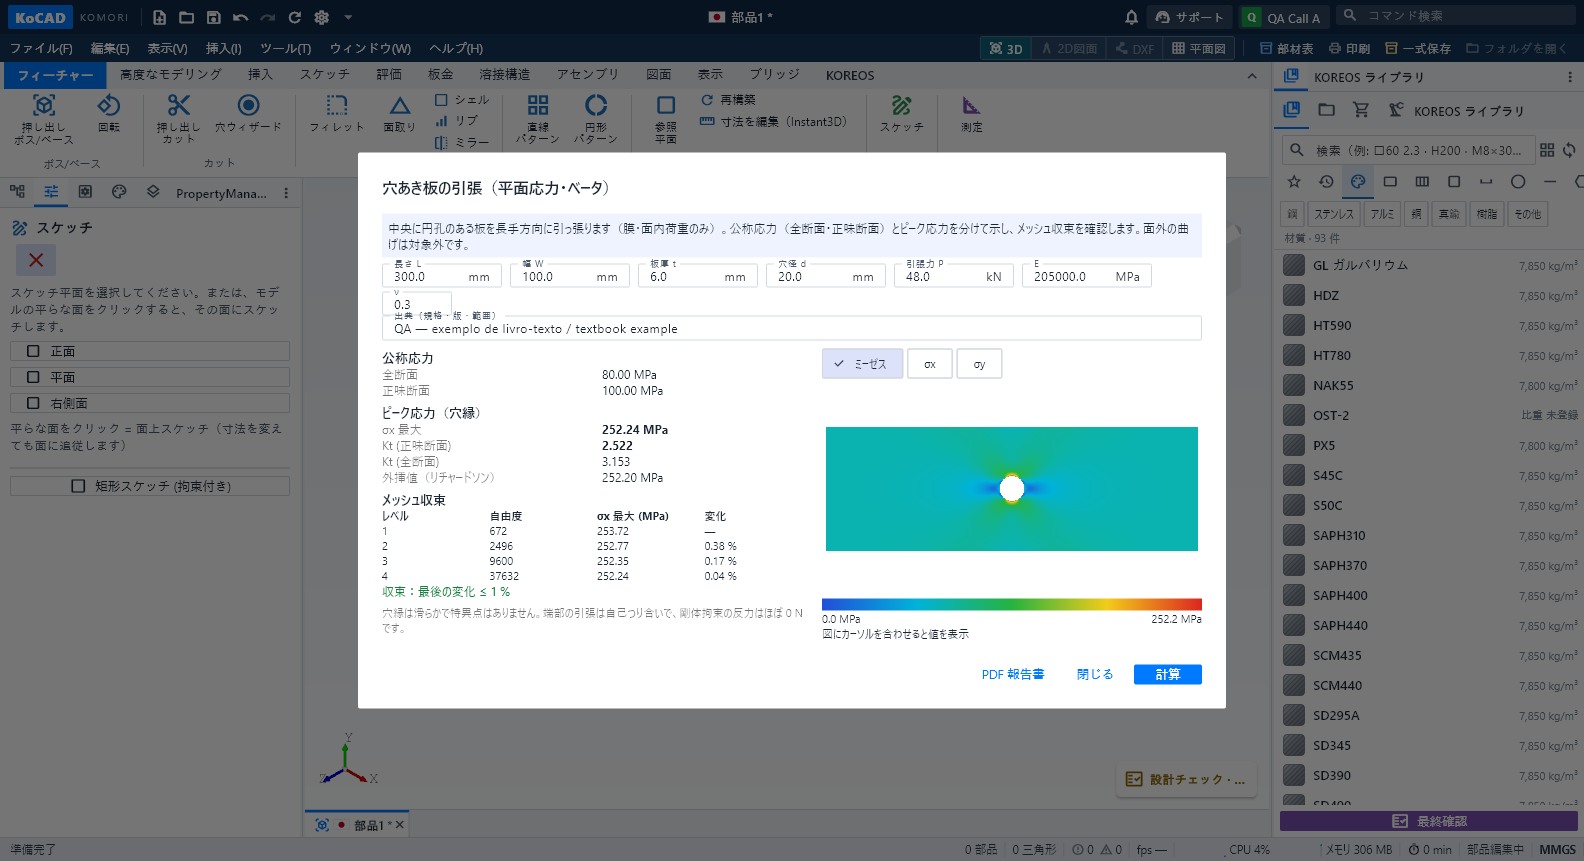Check the 正面 plane checkbox
This screenshot has height=861, width=1584.
tap(33, 351)
